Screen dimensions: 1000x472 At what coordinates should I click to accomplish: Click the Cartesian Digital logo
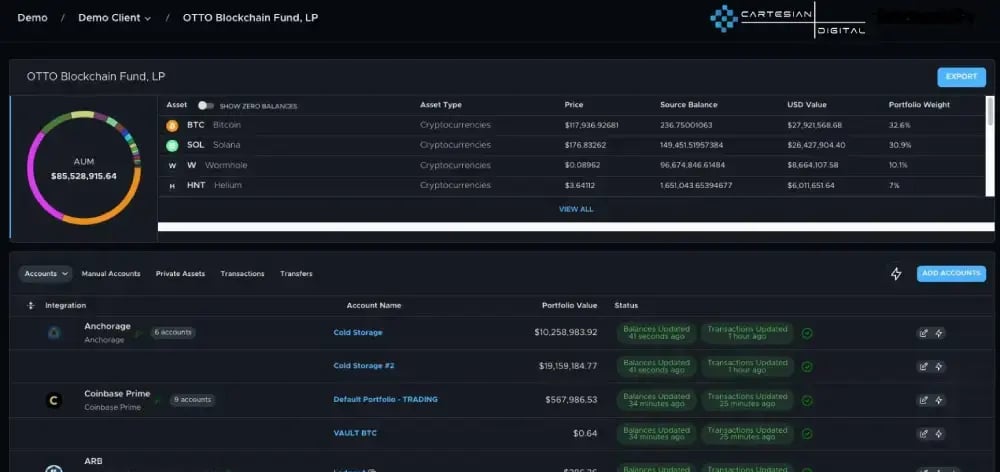(x=788, y=20)
